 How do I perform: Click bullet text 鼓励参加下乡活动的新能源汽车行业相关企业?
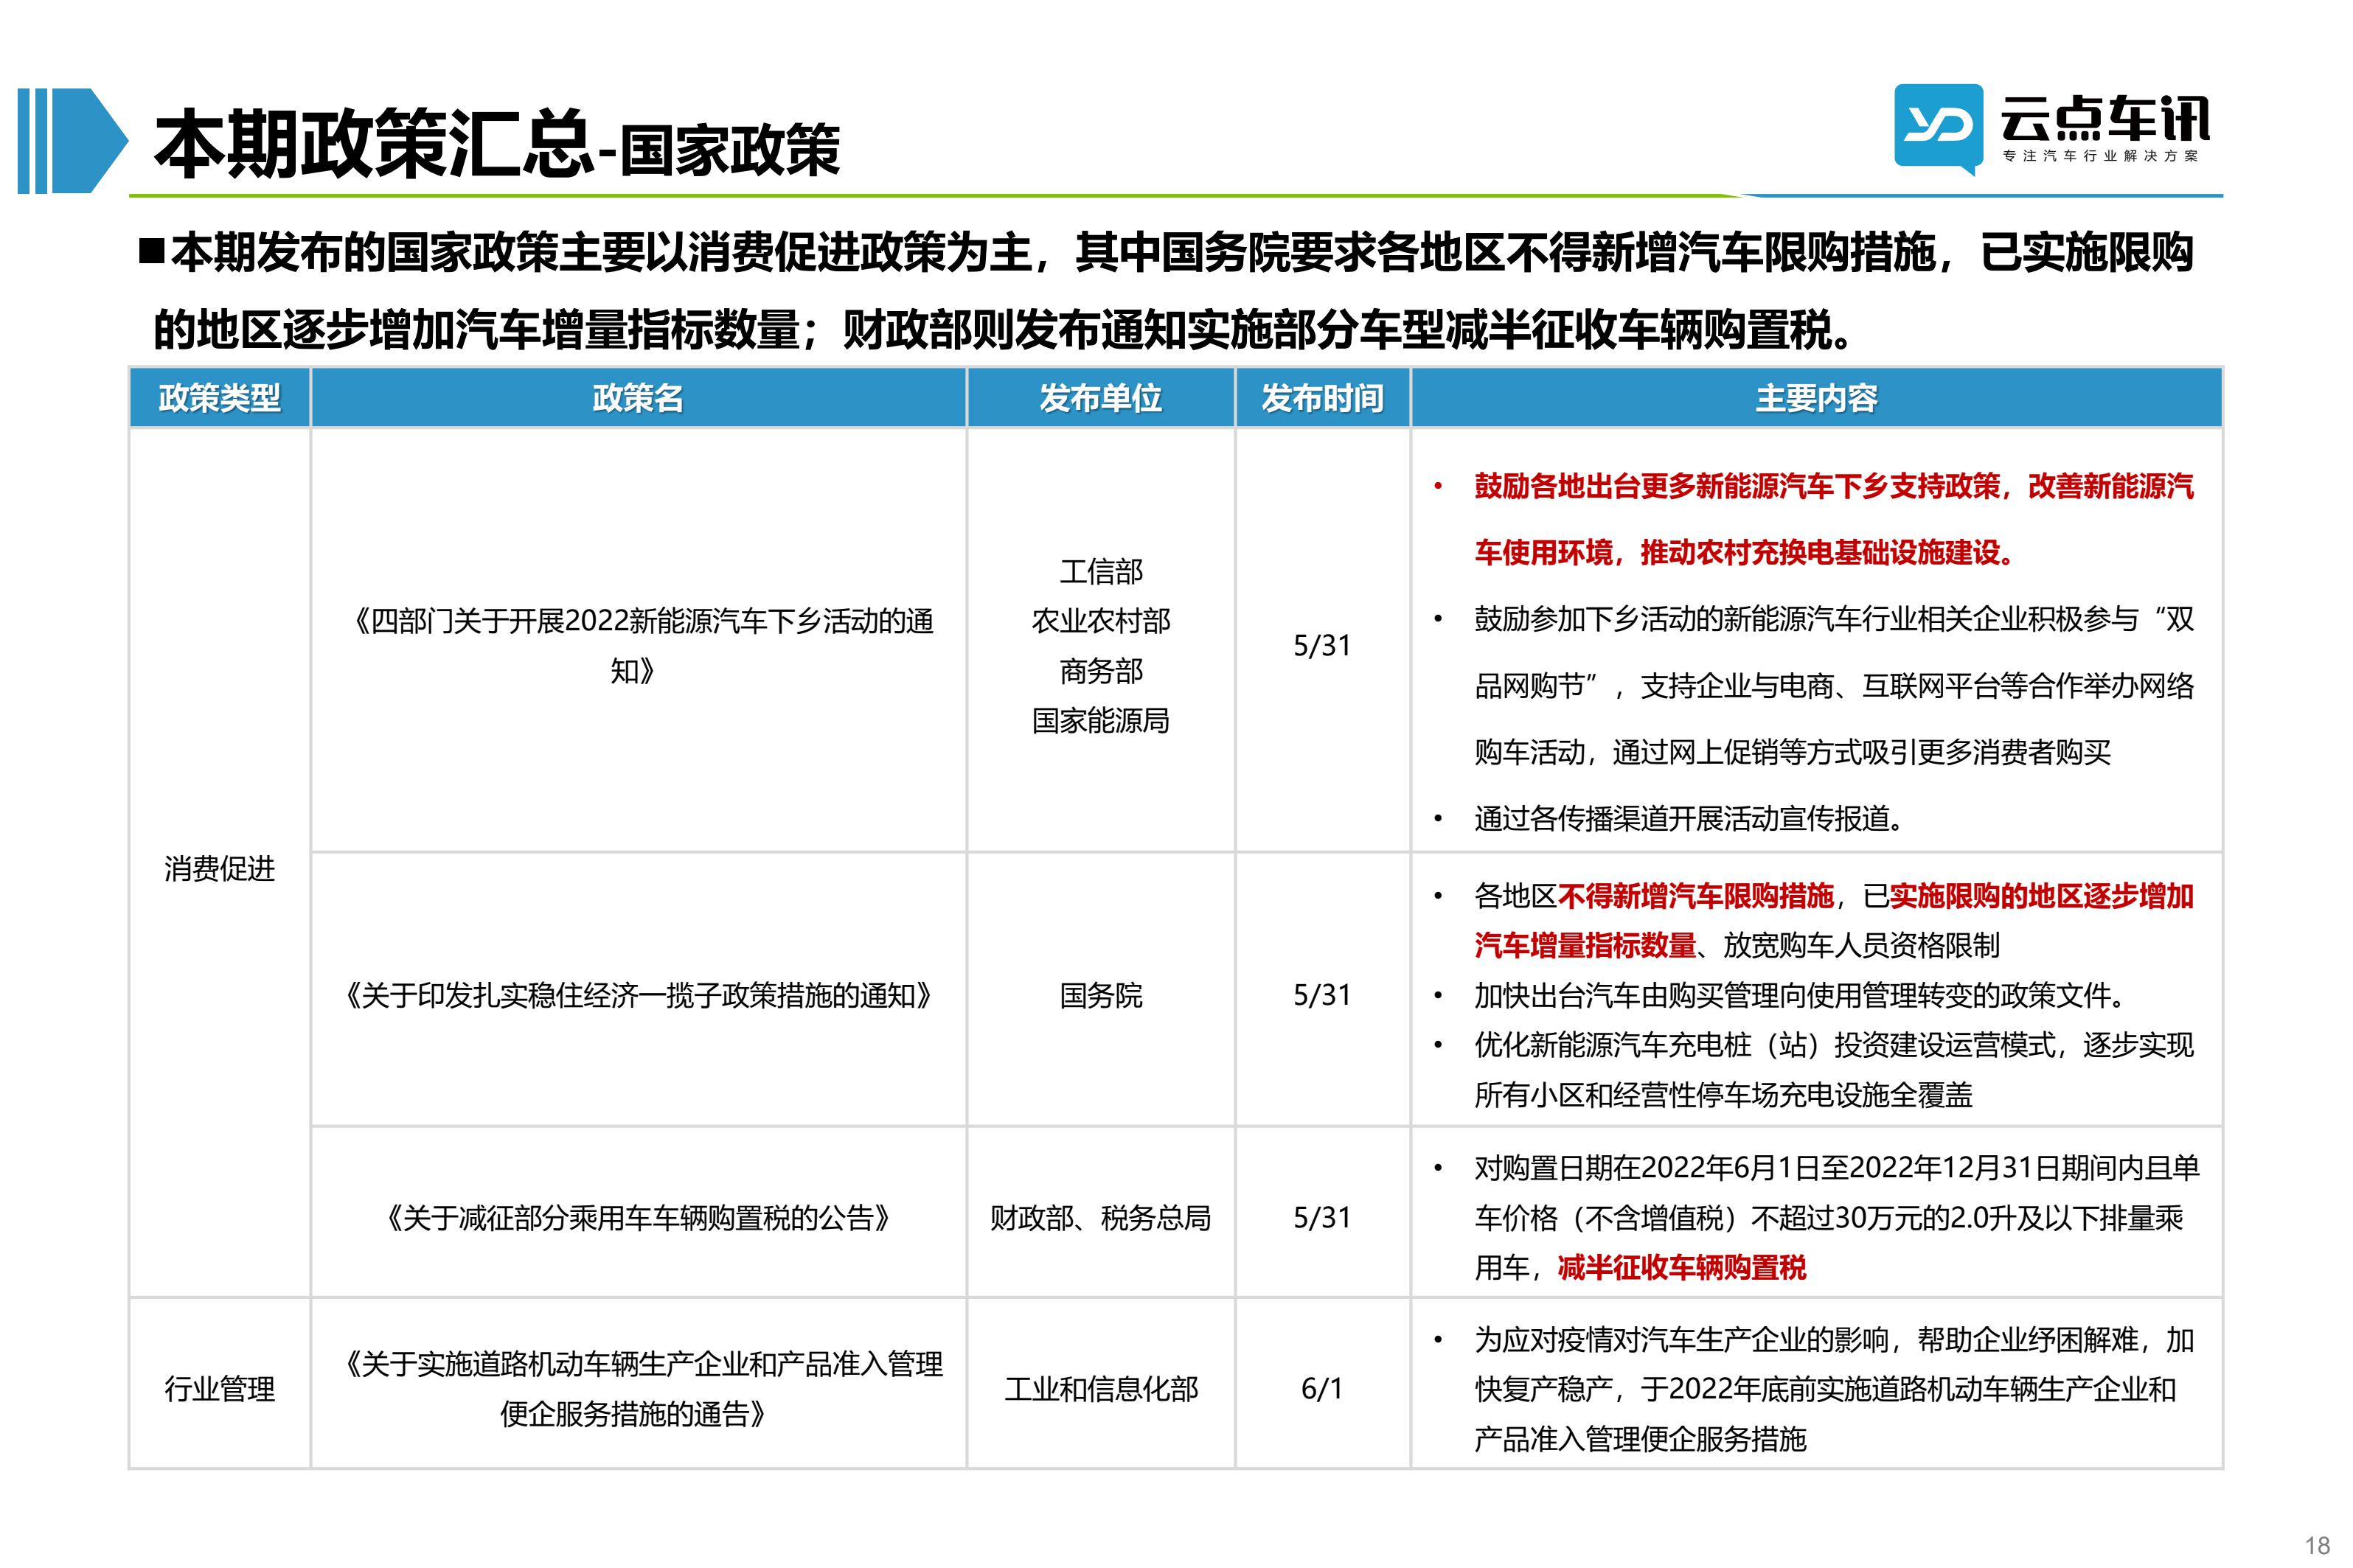tap(1764, 619)
